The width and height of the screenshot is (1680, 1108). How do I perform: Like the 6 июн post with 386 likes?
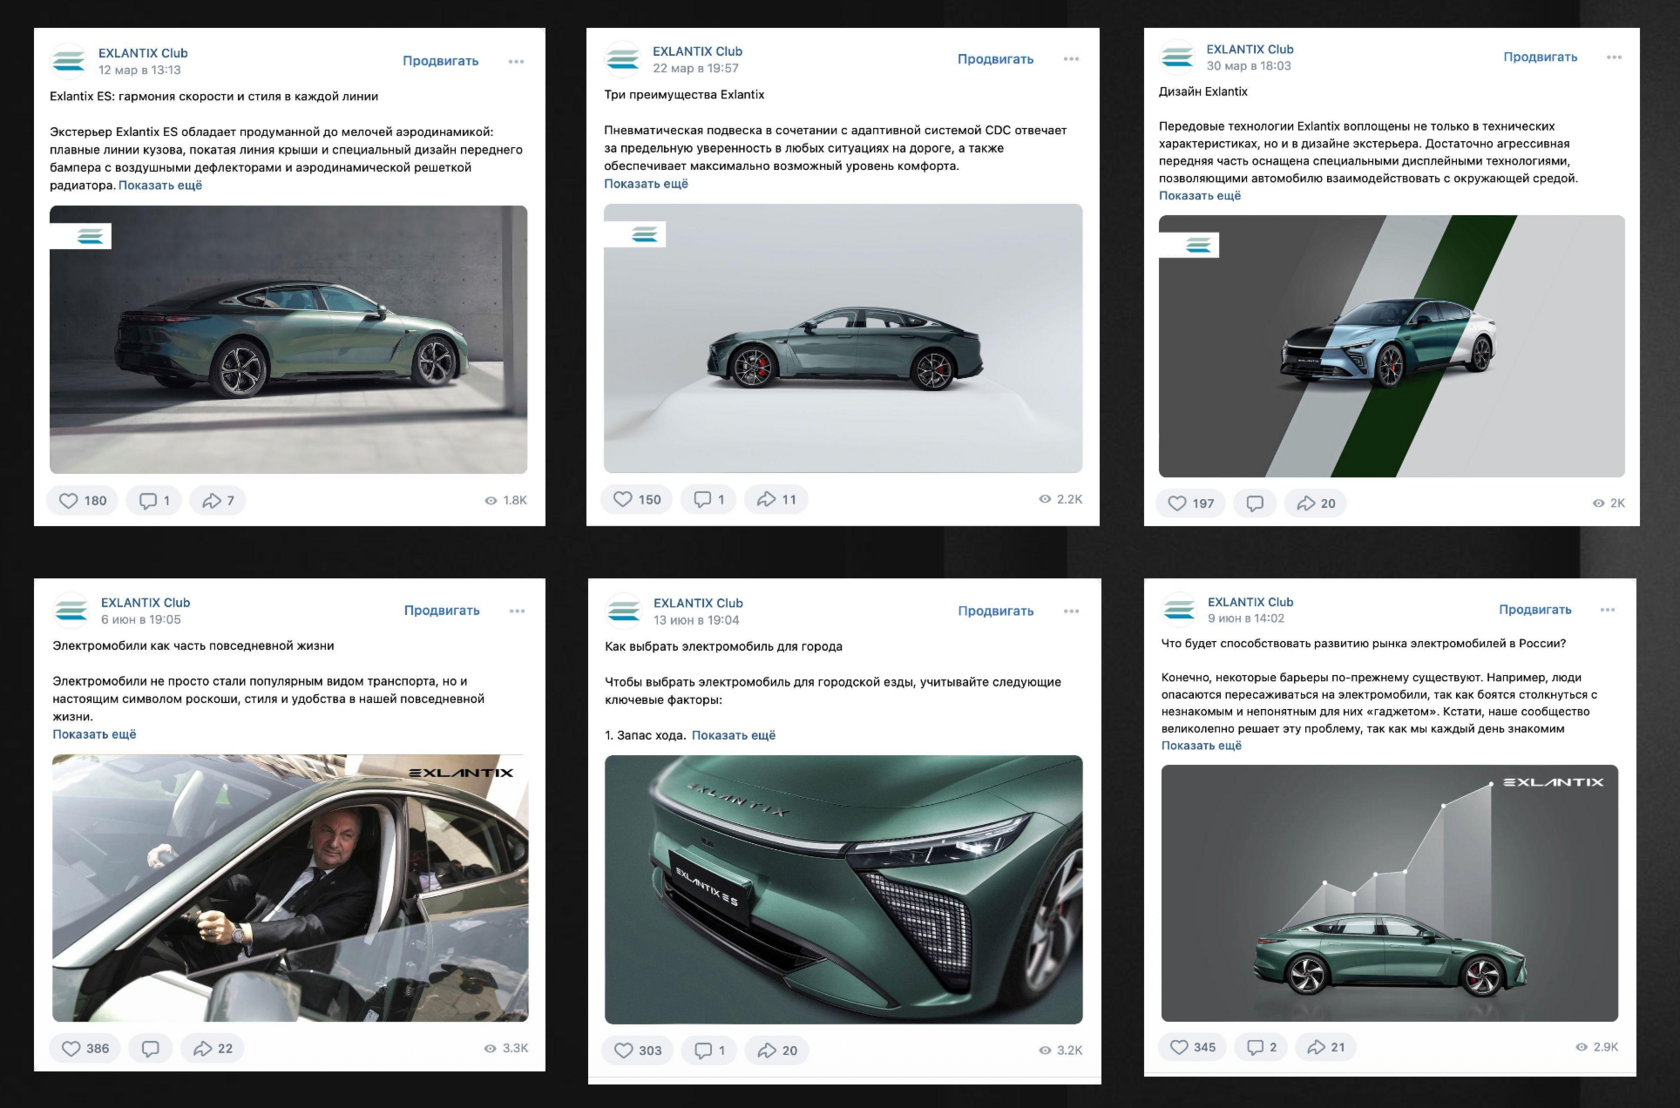point(85,1048)
